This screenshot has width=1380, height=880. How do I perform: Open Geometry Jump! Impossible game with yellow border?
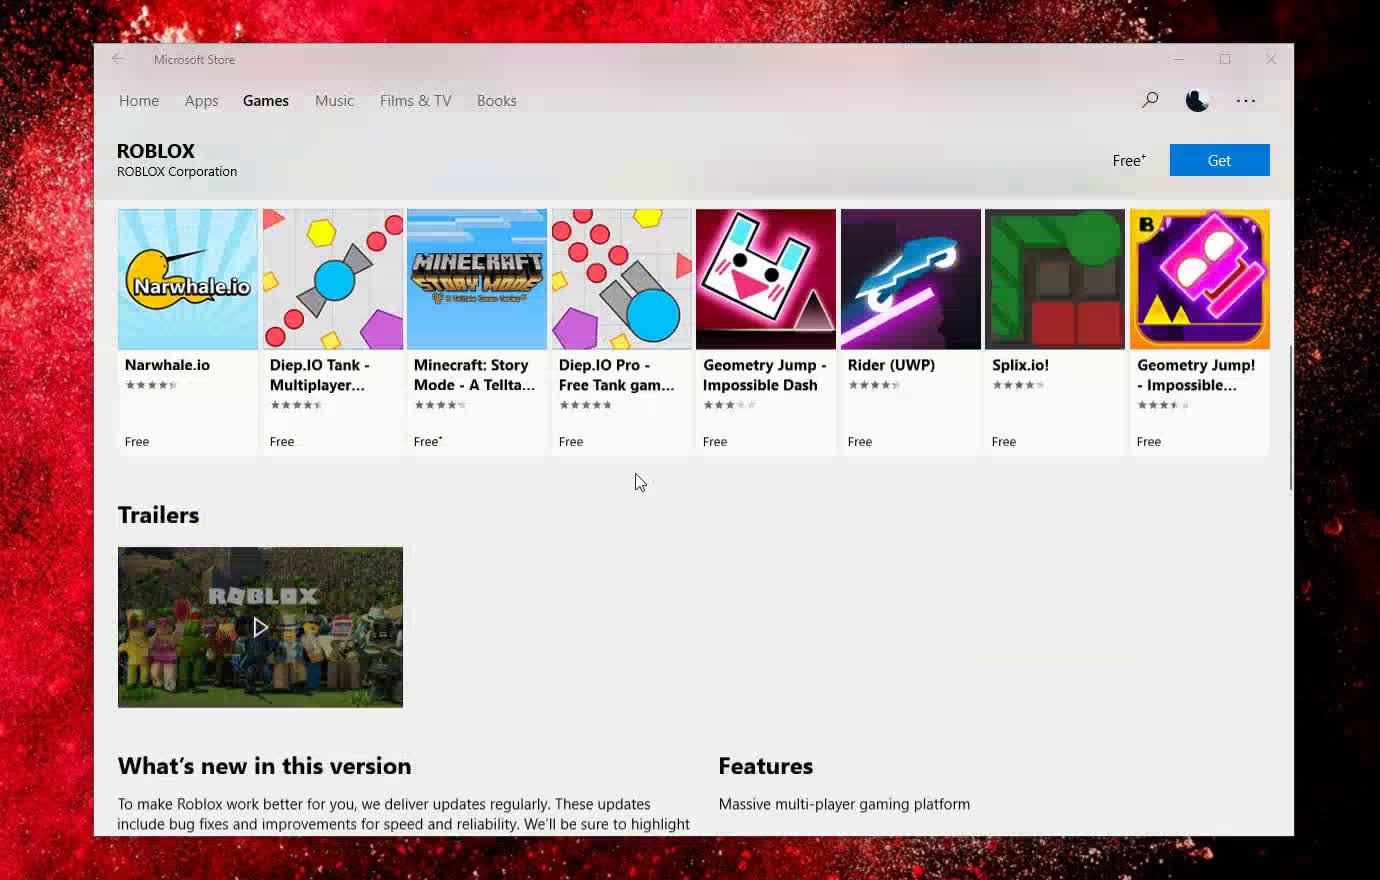point(1199,279)
